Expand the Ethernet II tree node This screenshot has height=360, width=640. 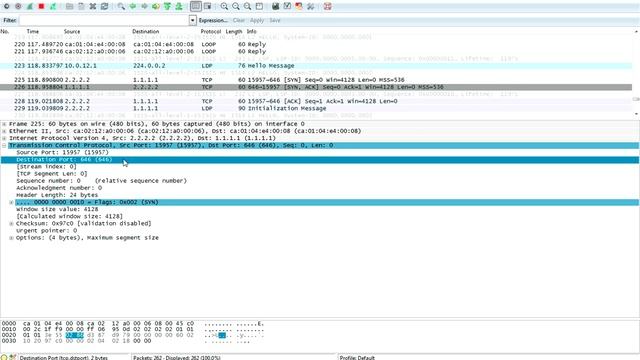(4, 131)
